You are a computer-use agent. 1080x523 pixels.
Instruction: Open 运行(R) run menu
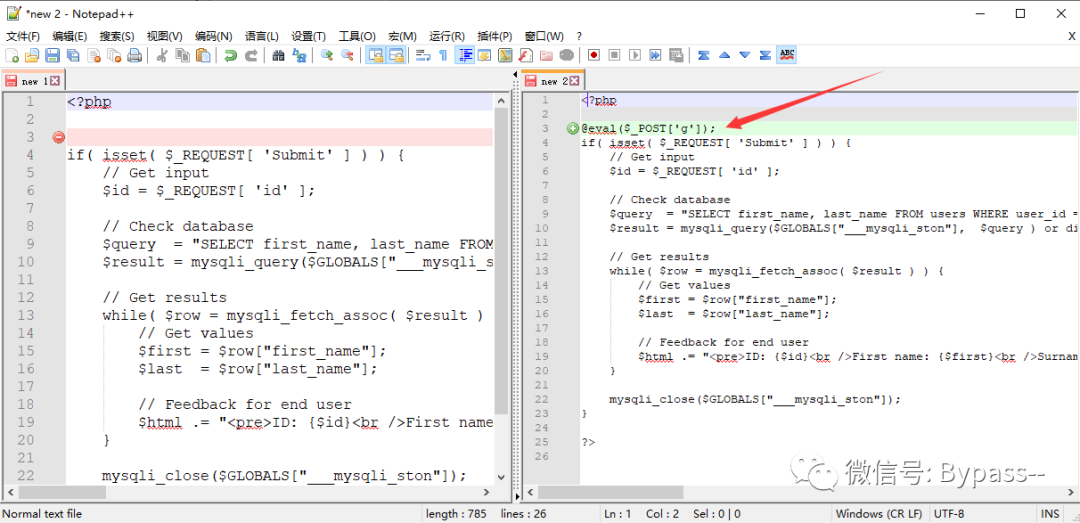pyautogui.click(x=447, y=36)
